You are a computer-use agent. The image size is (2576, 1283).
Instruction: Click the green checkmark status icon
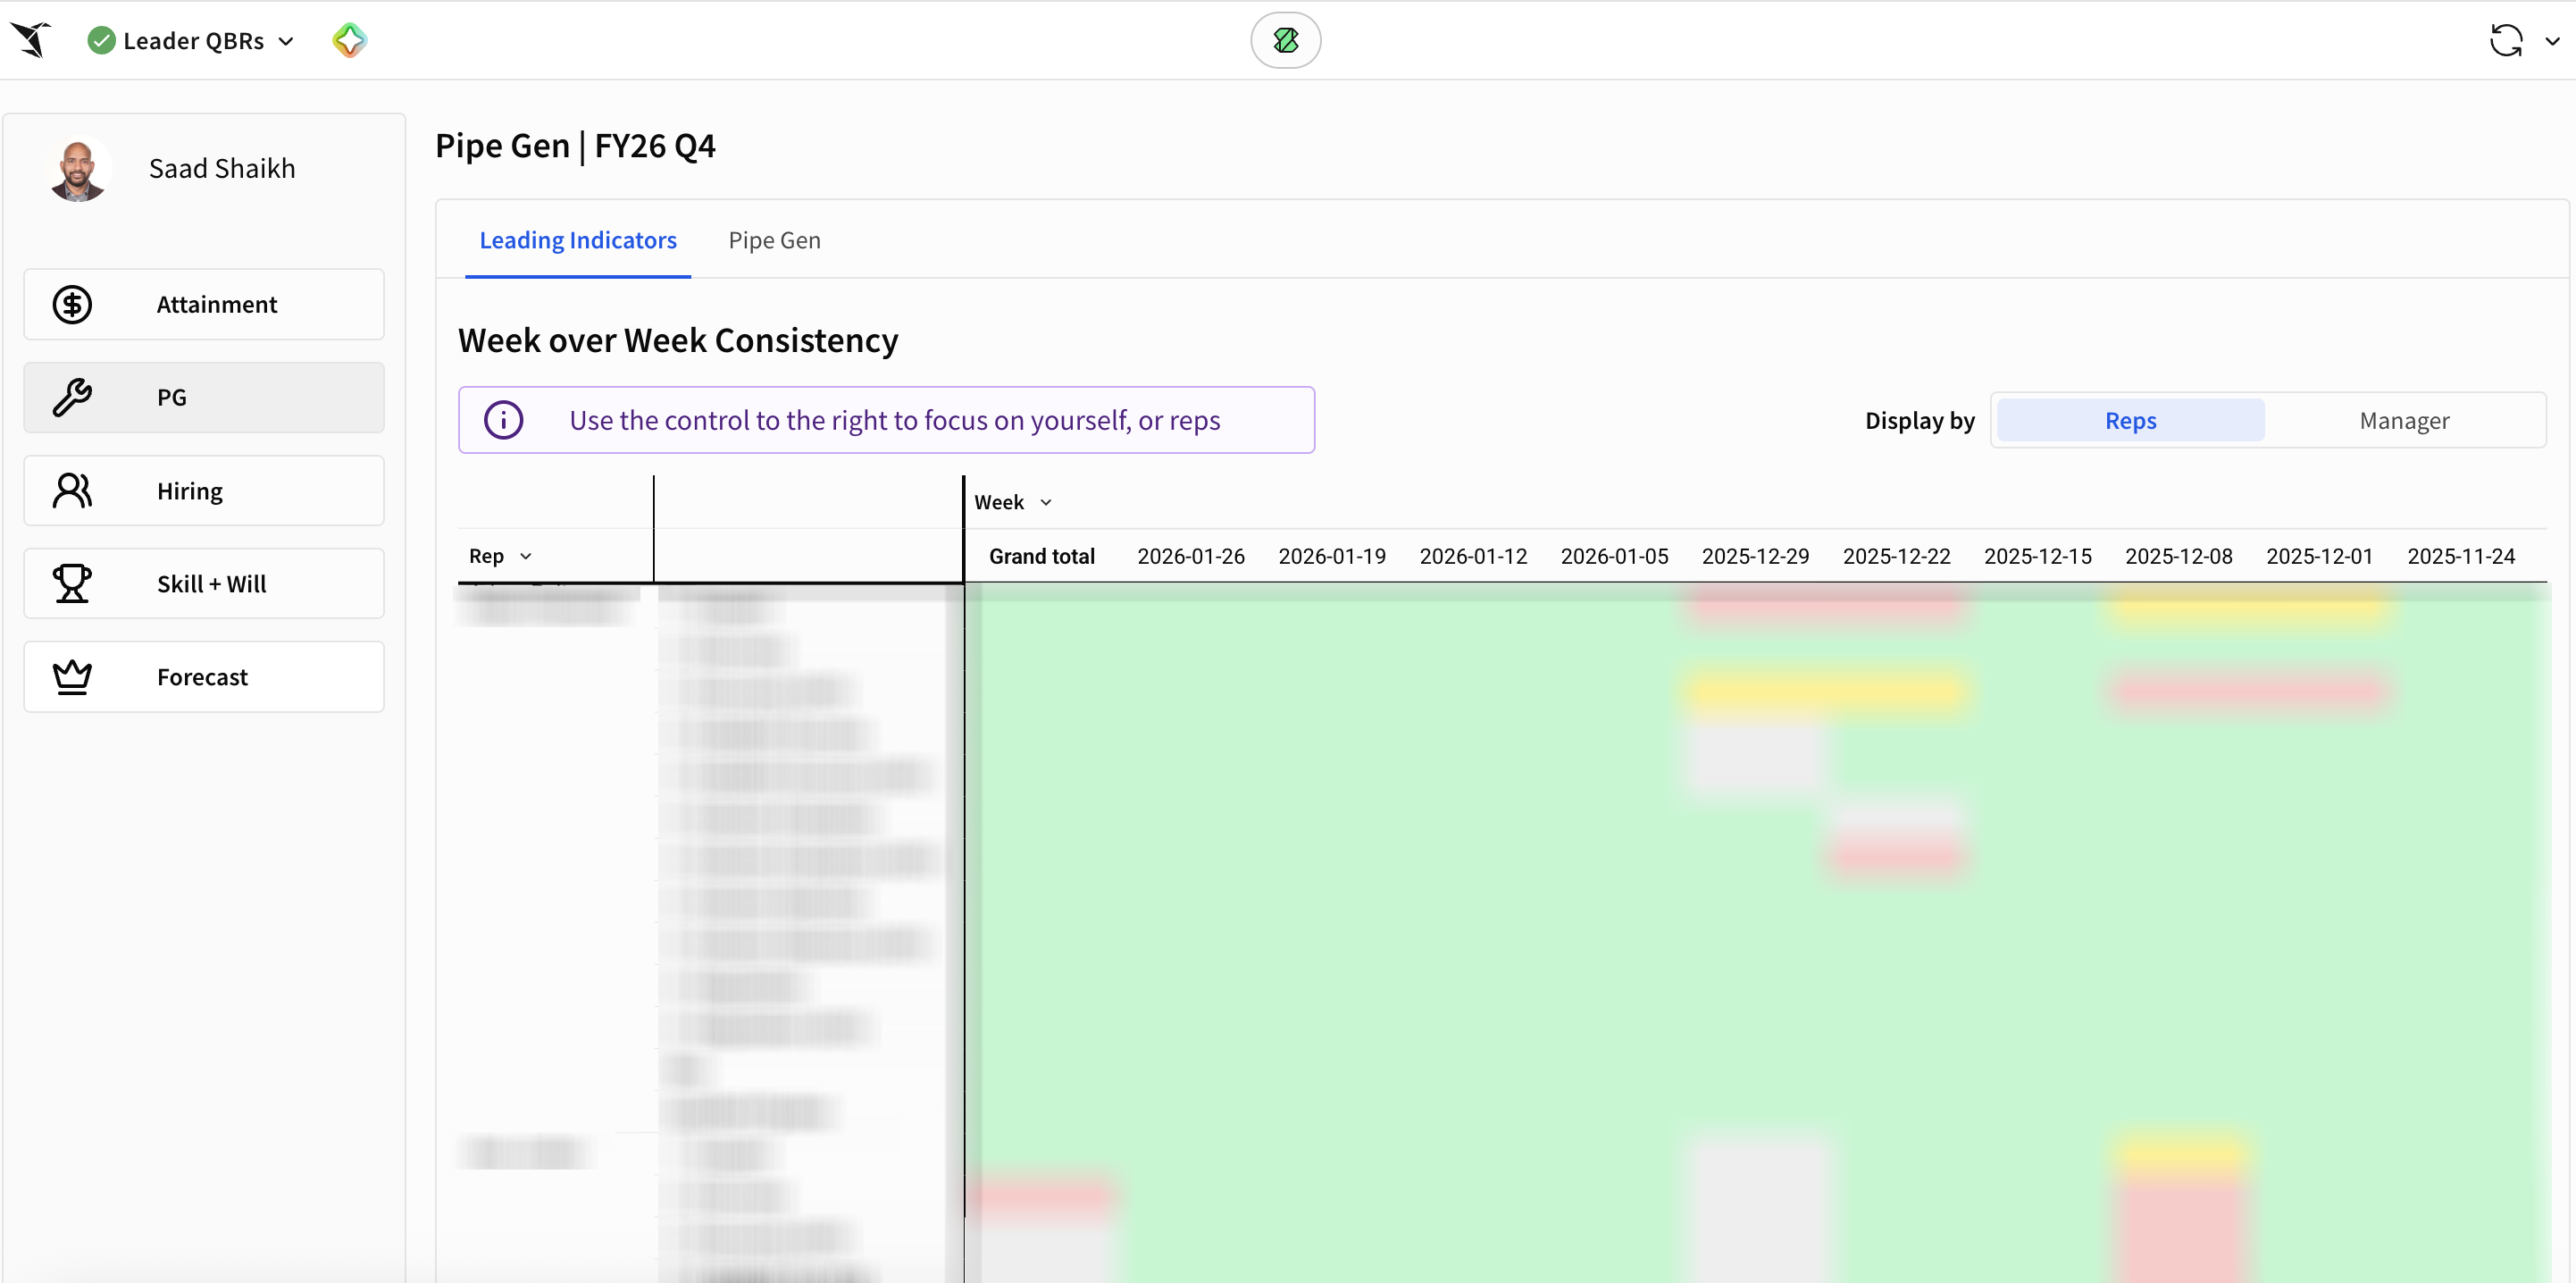tap(101, 40)
